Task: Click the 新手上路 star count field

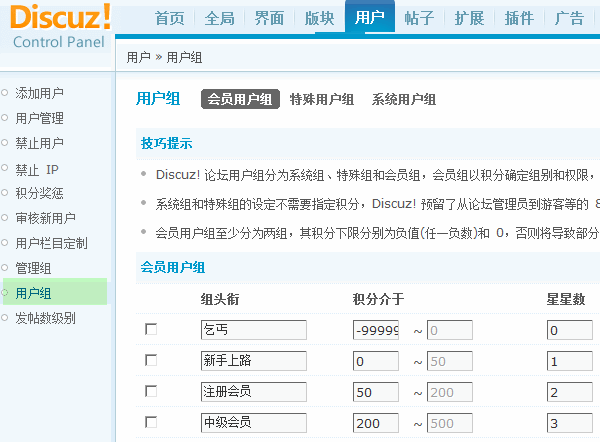Action: (572, 361)
